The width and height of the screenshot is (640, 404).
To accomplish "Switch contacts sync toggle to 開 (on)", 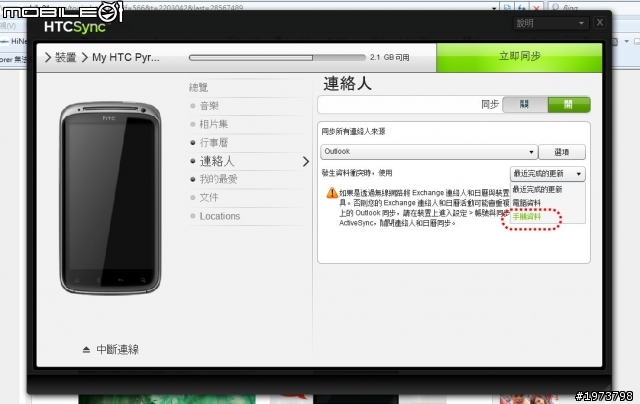I will (x=569, y=104).
